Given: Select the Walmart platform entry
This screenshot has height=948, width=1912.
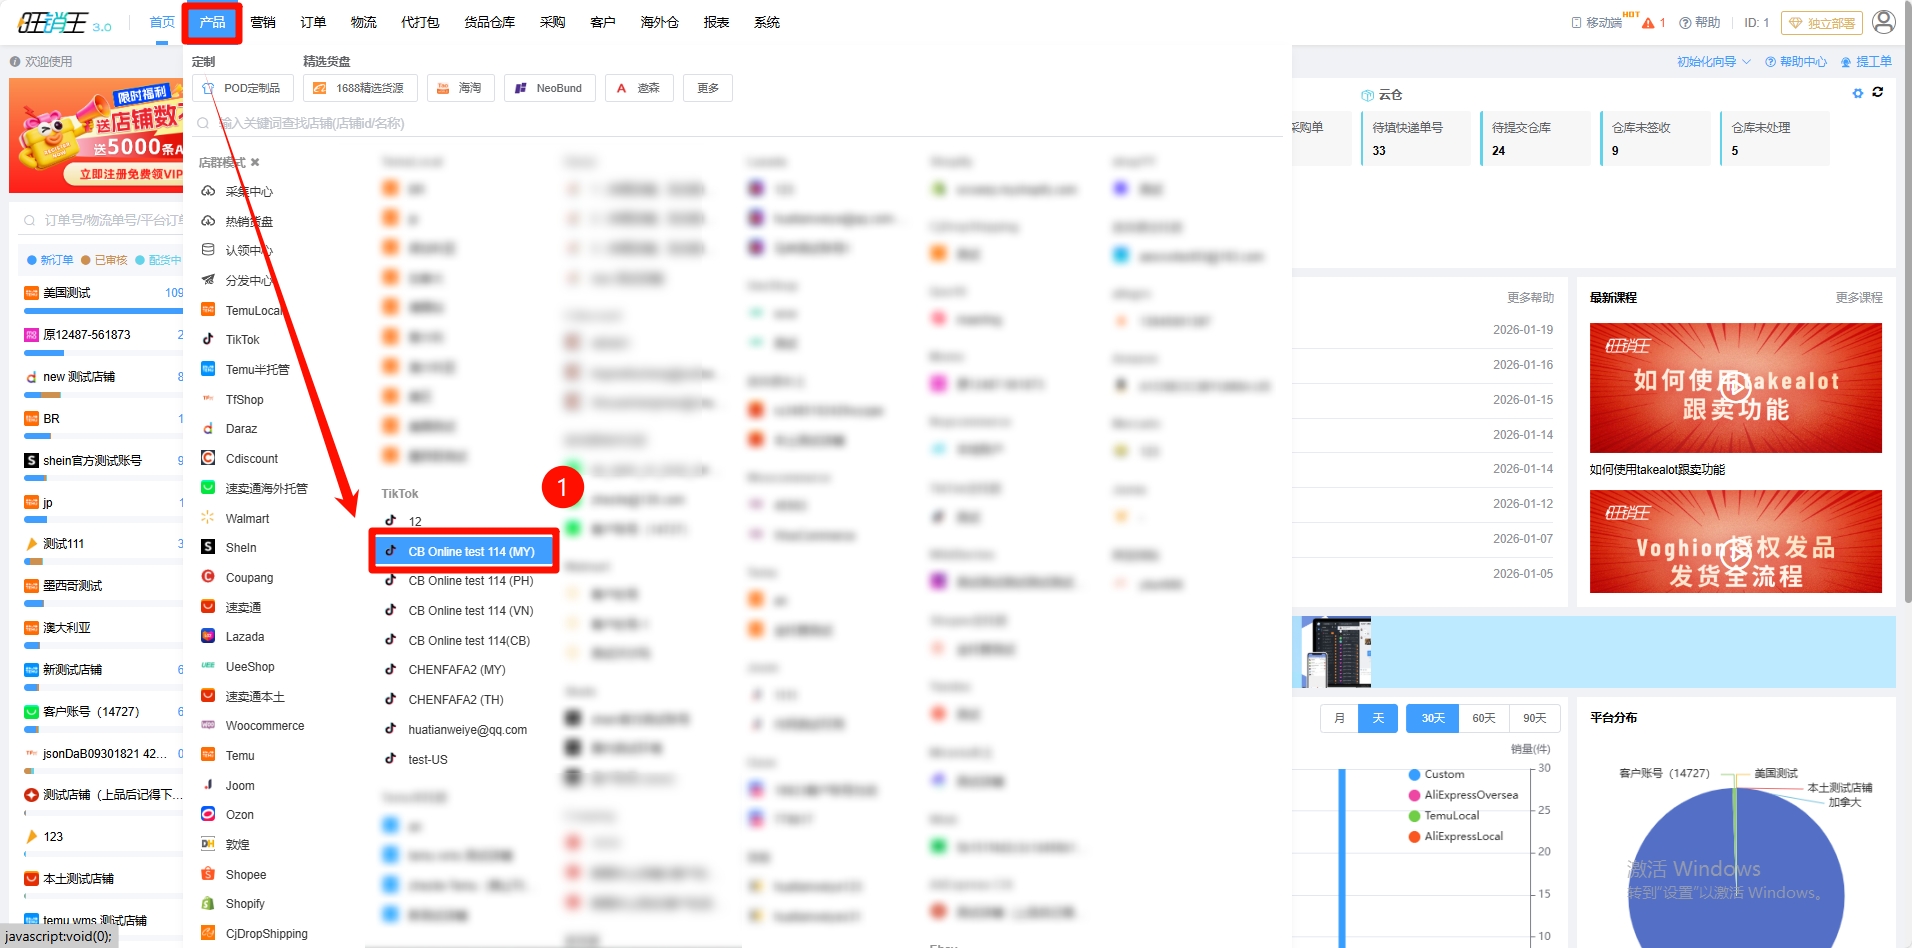Looking at the screenshot, I should pyautogui.click(x=247, y=519).
